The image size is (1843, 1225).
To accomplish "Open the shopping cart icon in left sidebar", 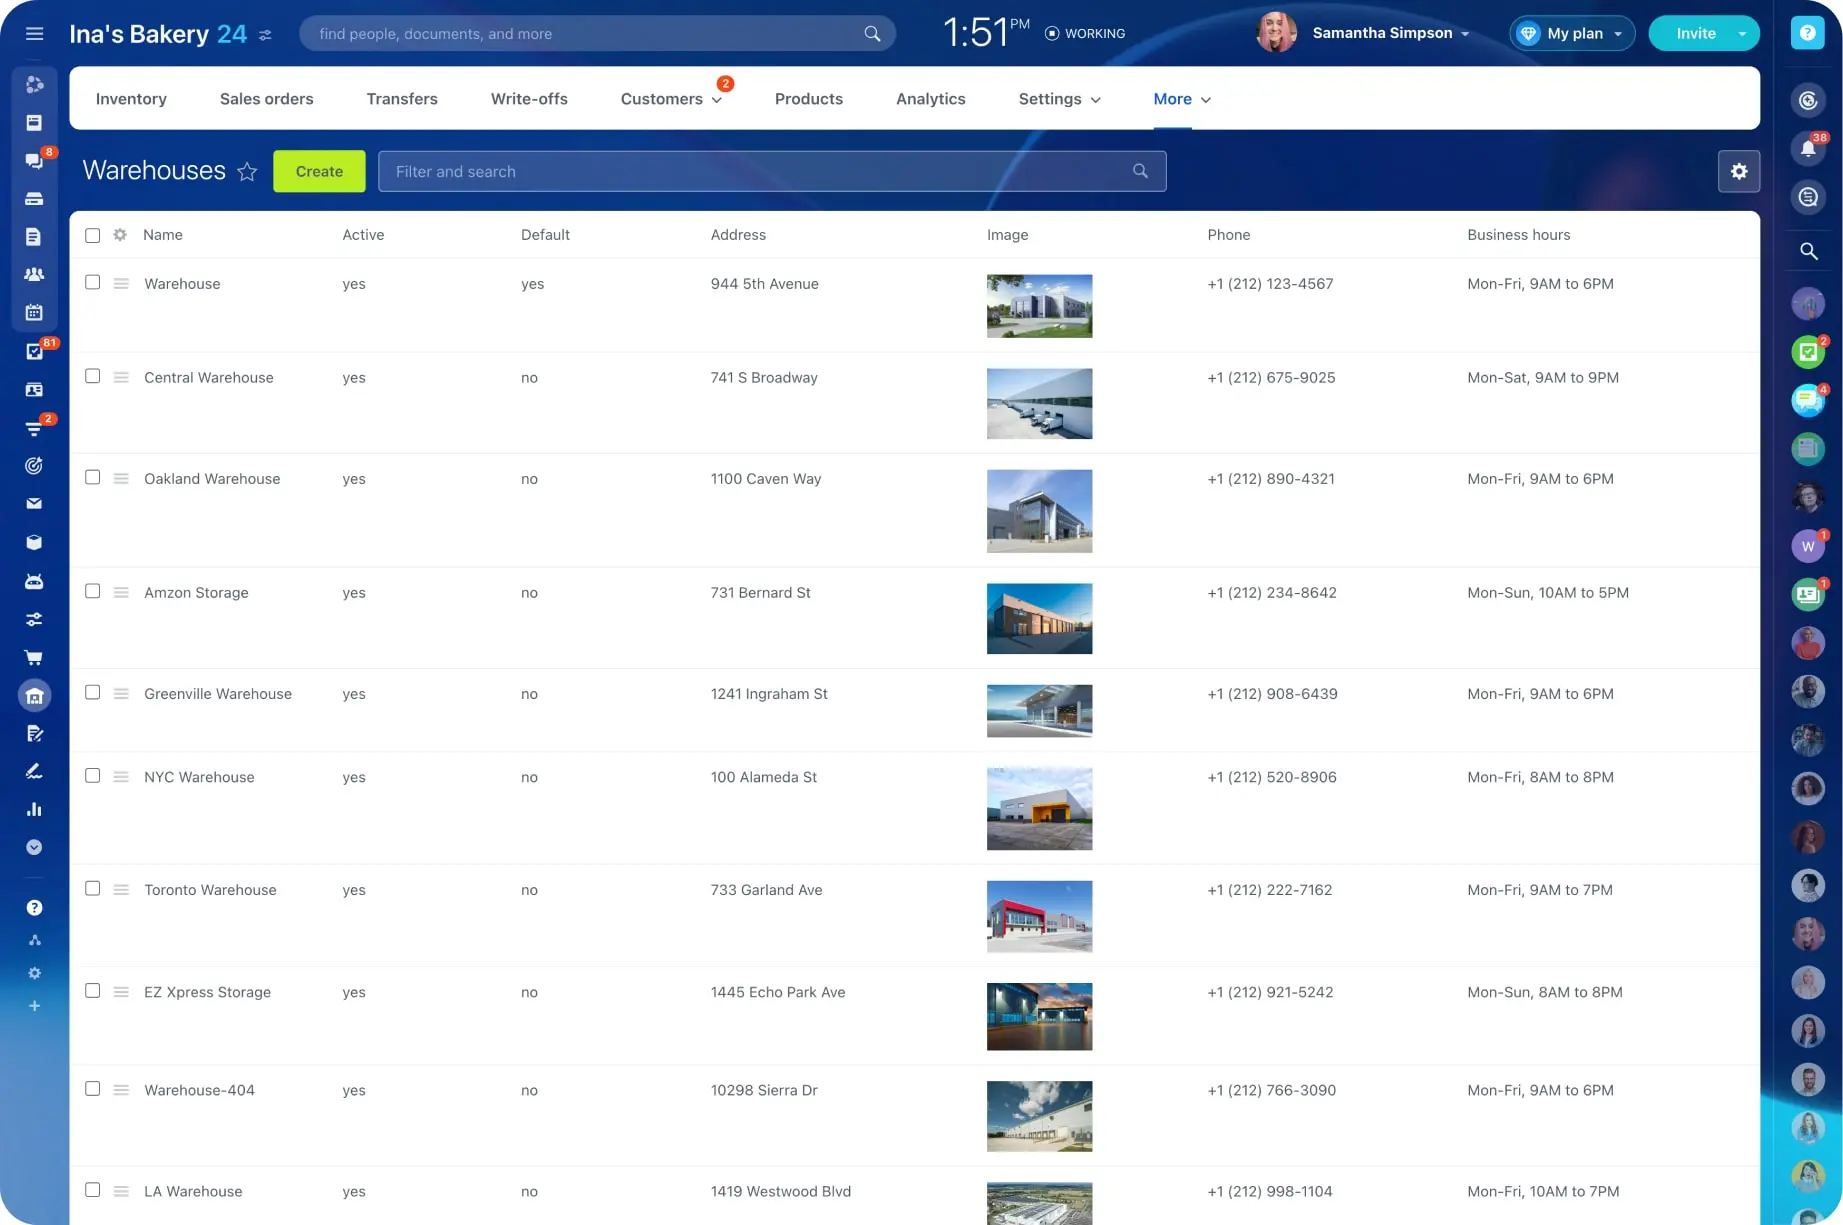I will pos(34,658).
